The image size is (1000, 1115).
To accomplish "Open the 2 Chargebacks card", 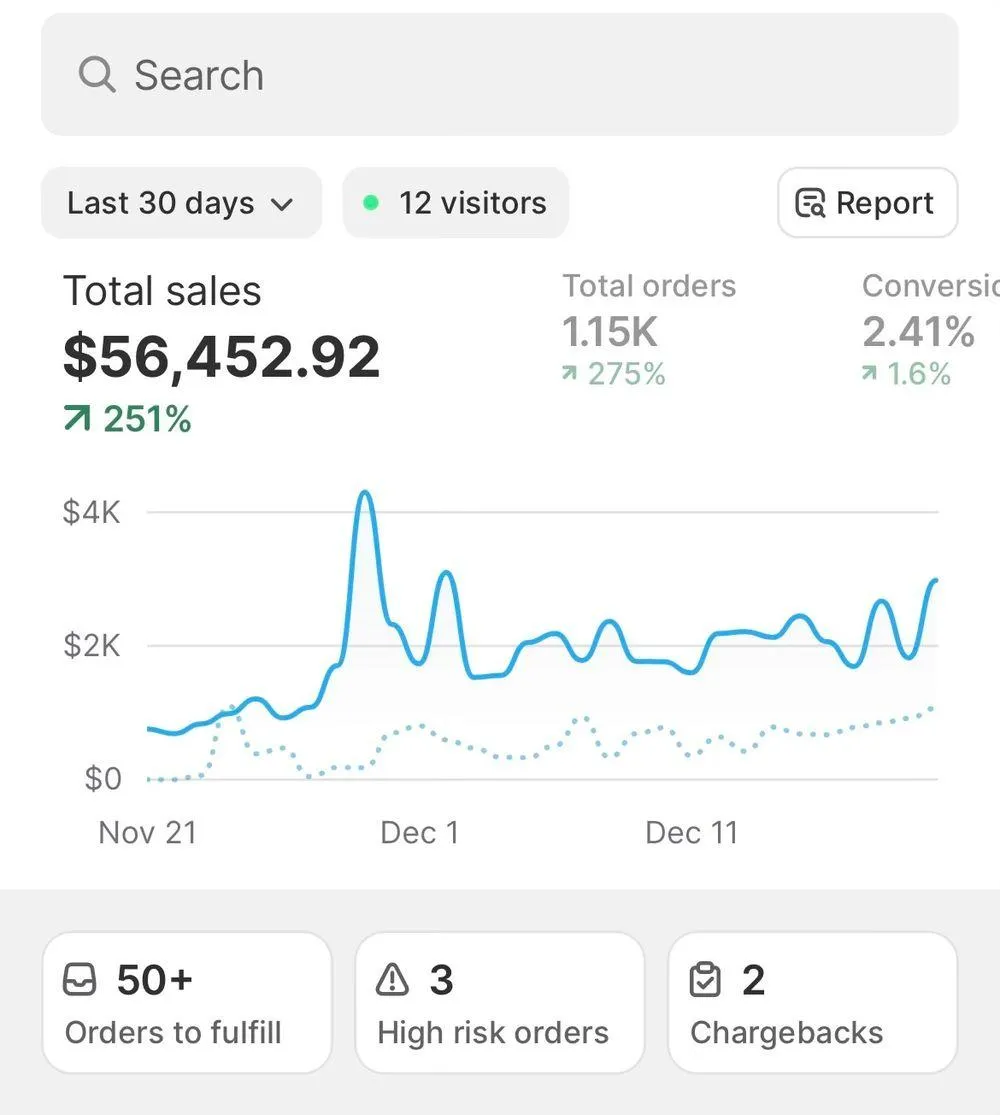I will click(x=812, y=1003).
